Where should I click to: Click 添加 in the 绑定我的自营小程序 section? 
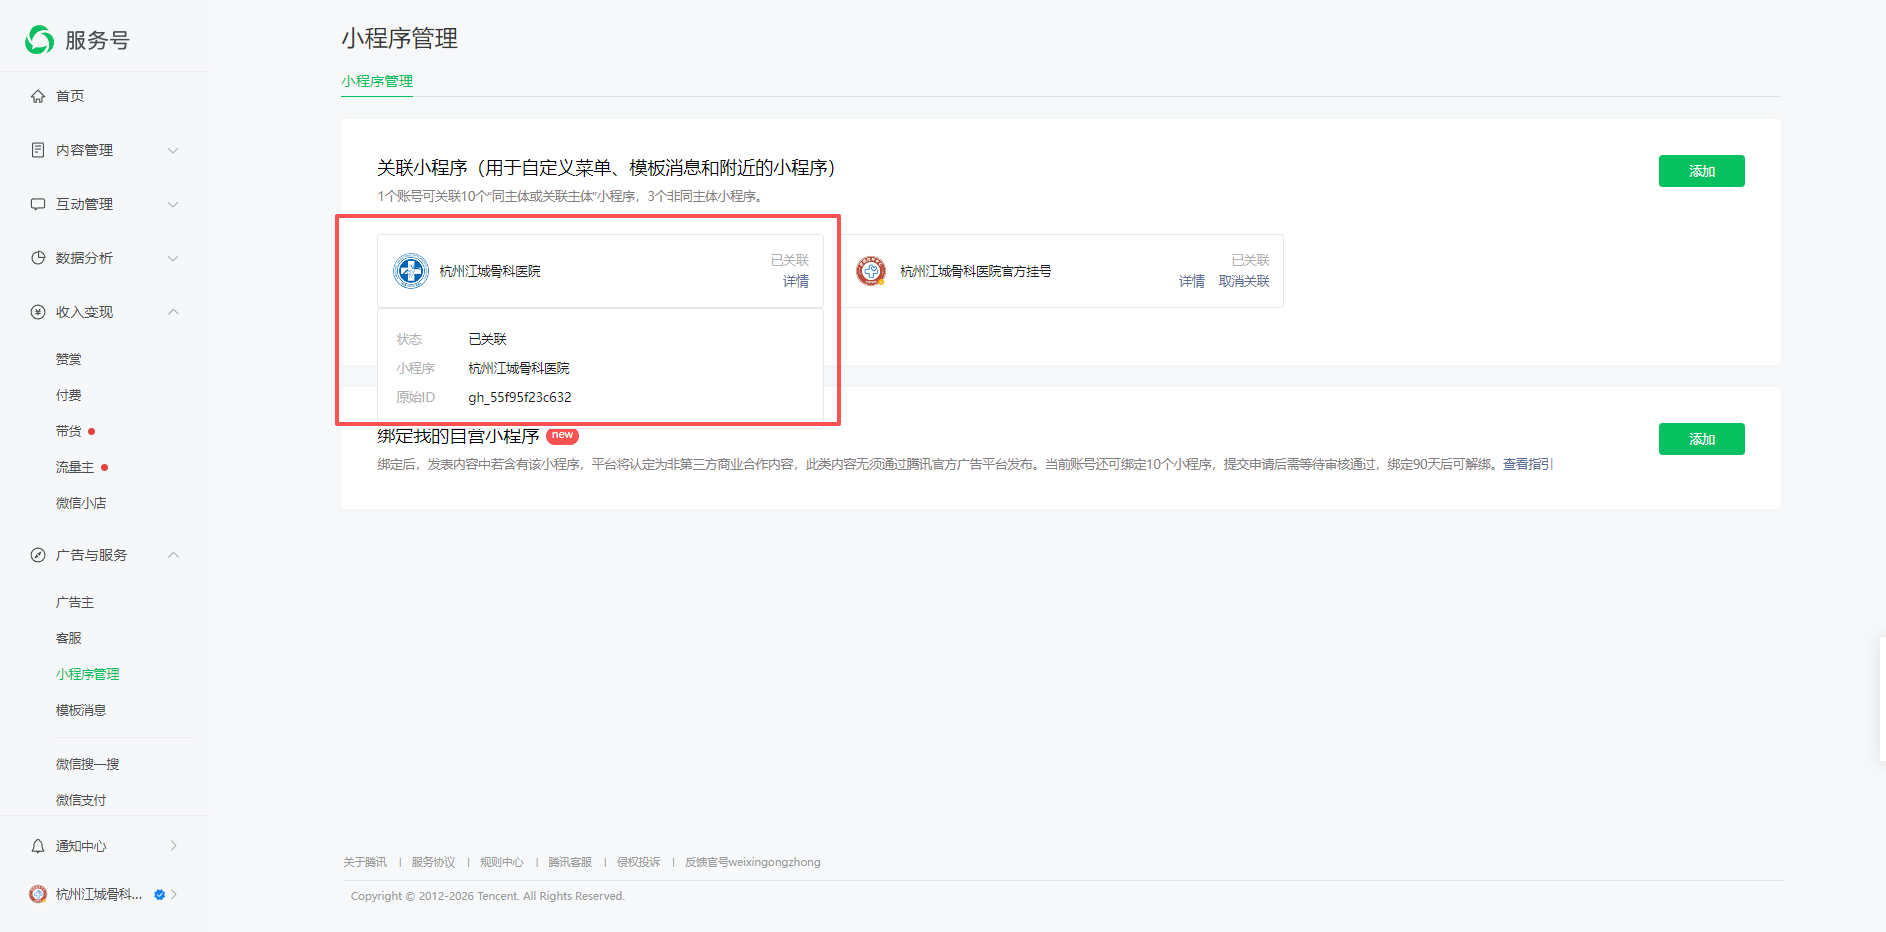(x=1702, y=439)
